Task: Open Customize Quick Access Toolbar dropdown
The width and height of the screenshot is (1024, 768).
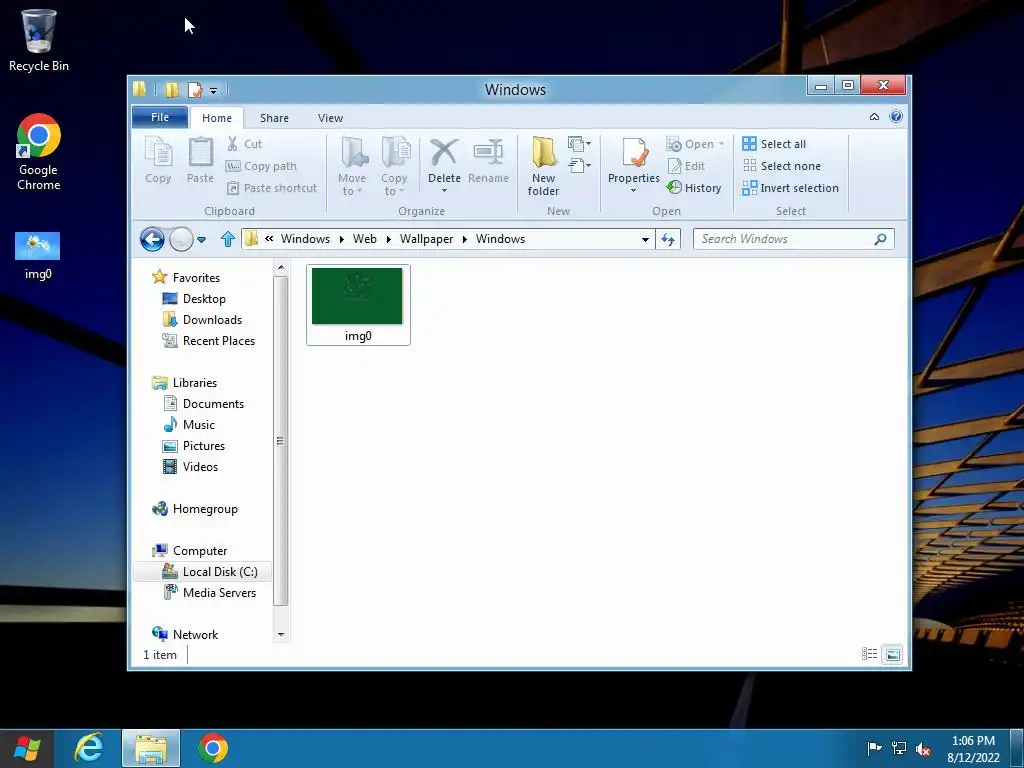Action: point(214,90)
